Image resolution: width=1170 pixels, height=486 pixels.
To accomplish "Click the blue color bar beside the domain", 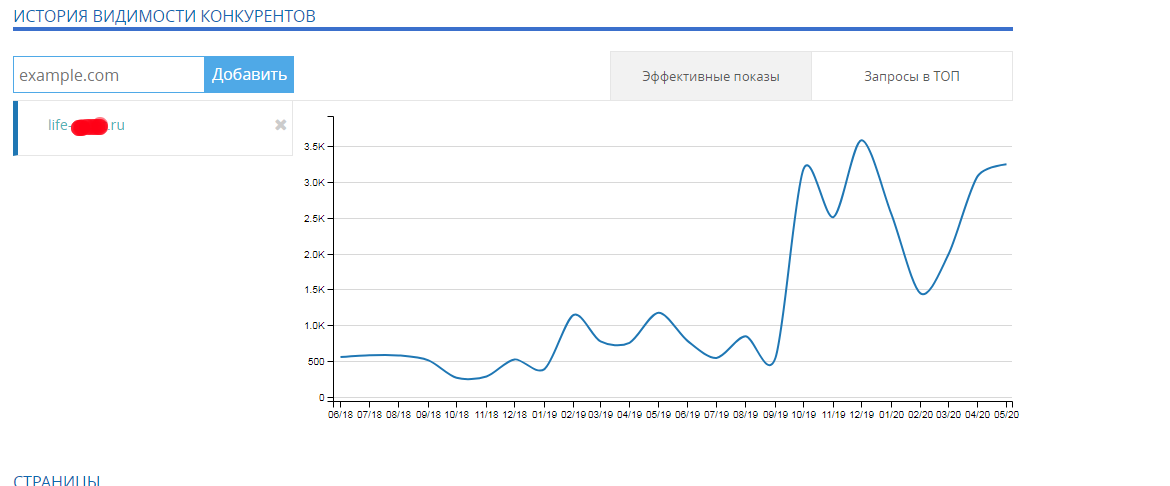I will 16,128.
